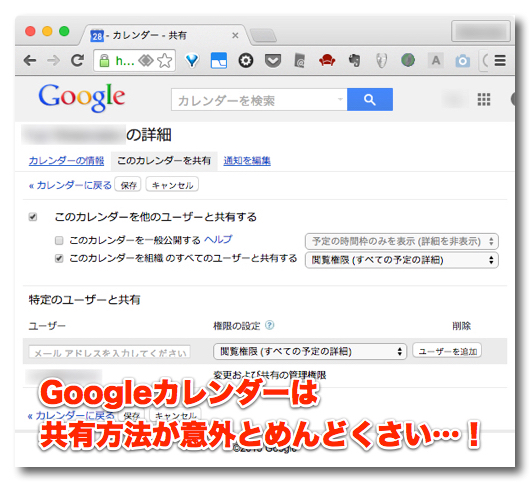Click the ユーザーを追加 button
This screenshot has width=530, height=482.
tap(447, 351)
